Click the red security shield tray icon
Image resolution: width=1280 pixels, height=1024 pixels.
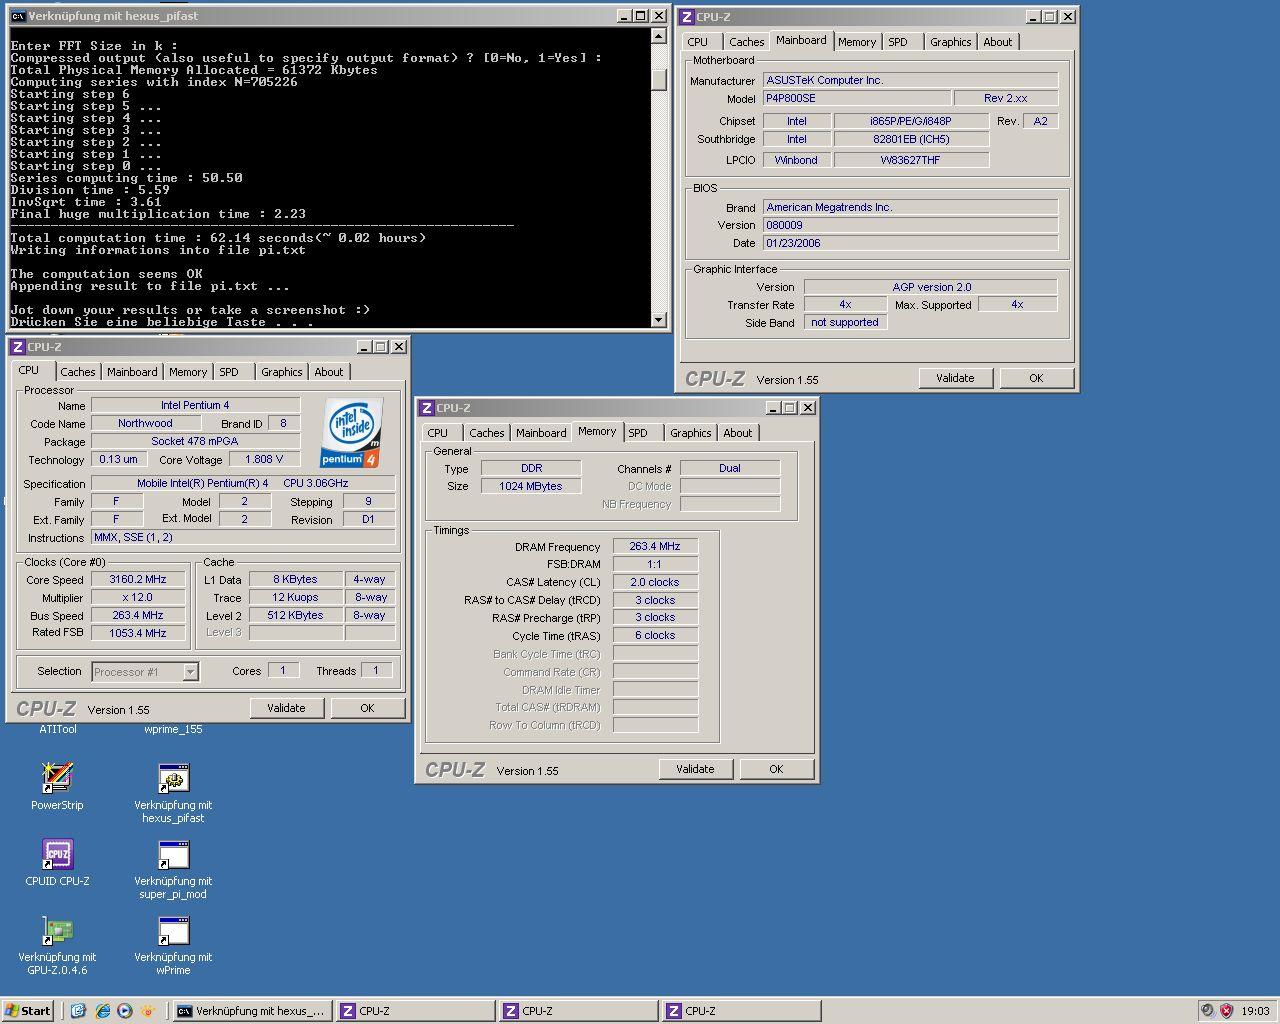click(x=1226, y=1011)
